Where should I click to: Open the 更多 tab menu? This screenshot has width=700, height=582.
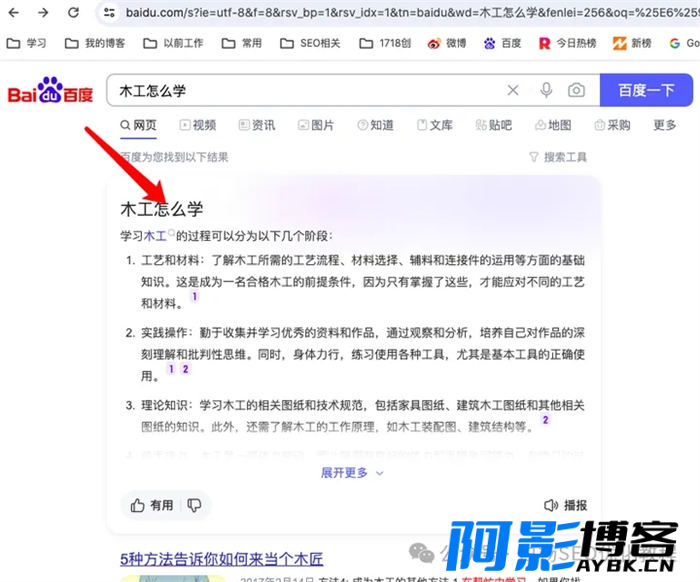point(665,125)
